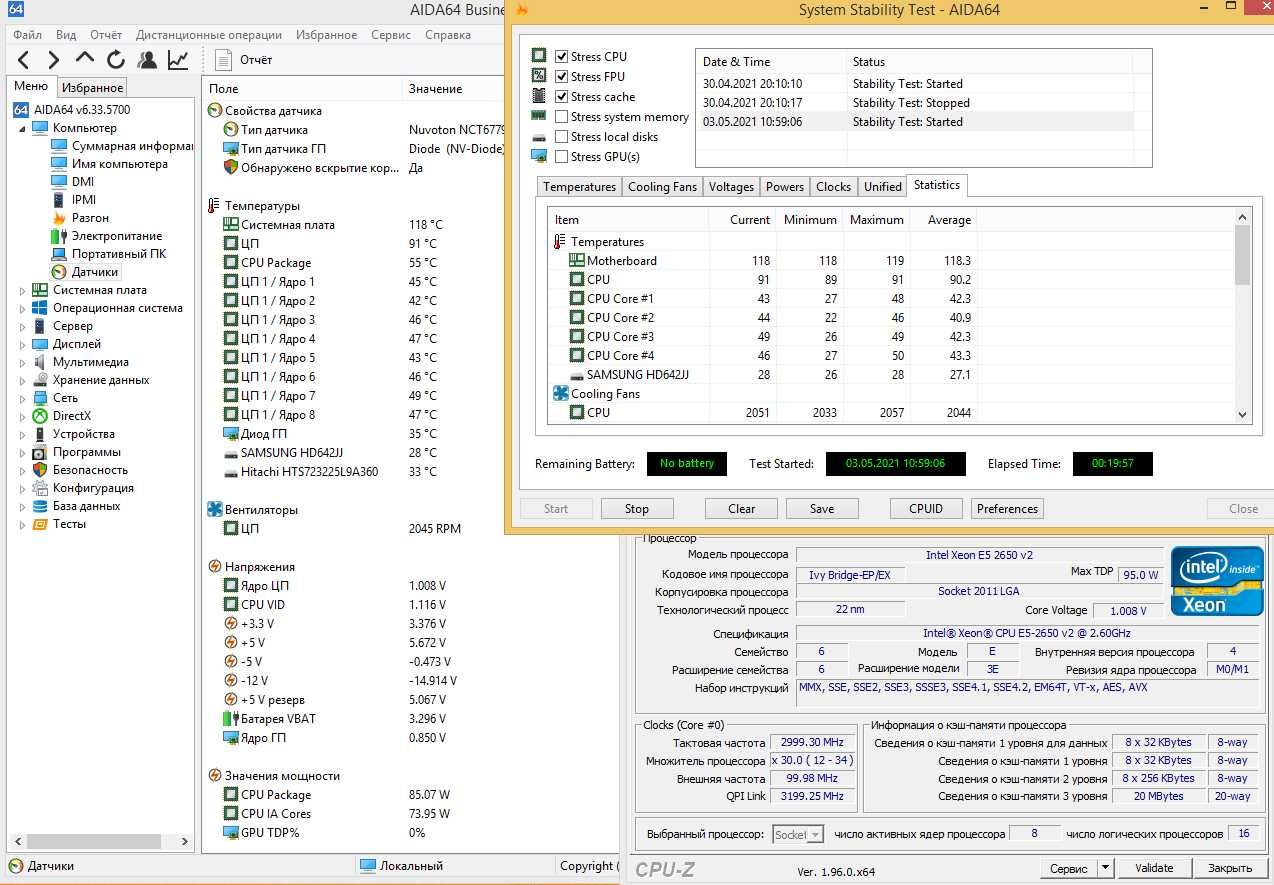
Task: Click the graph chart toolbar icon
Action: pyautogui.click(x=178, y=60)
